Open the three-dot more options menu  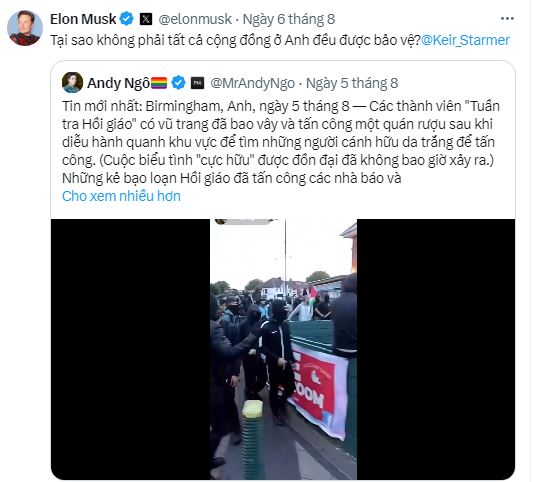(x=507, y=19)
